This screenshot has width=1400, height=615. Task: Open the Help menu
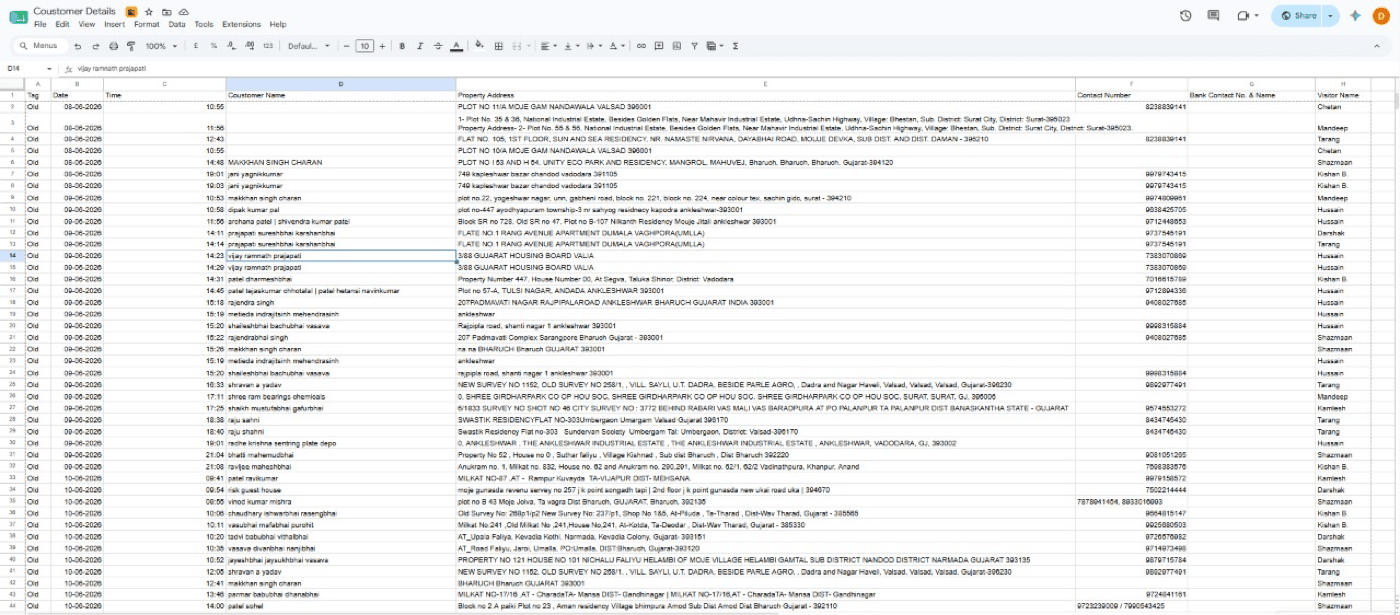[x=278, y=24]
